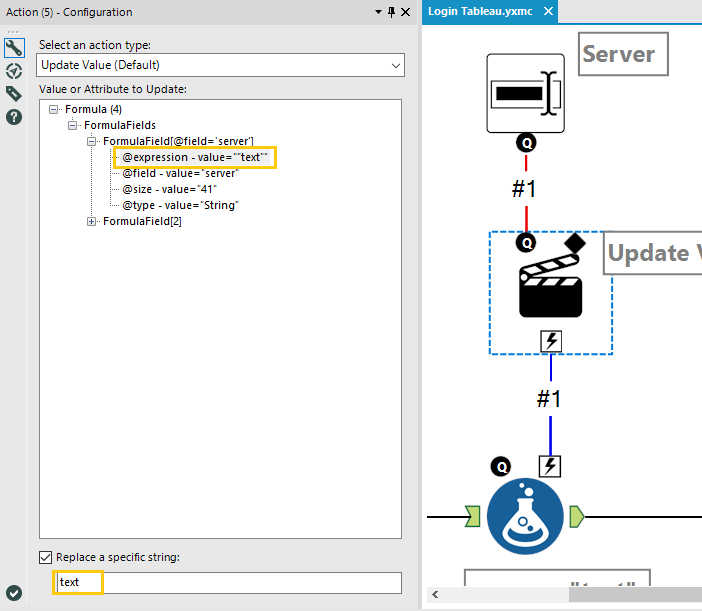Click the Text Box Q output anchor
702x611 pixels.
(526, 143)
